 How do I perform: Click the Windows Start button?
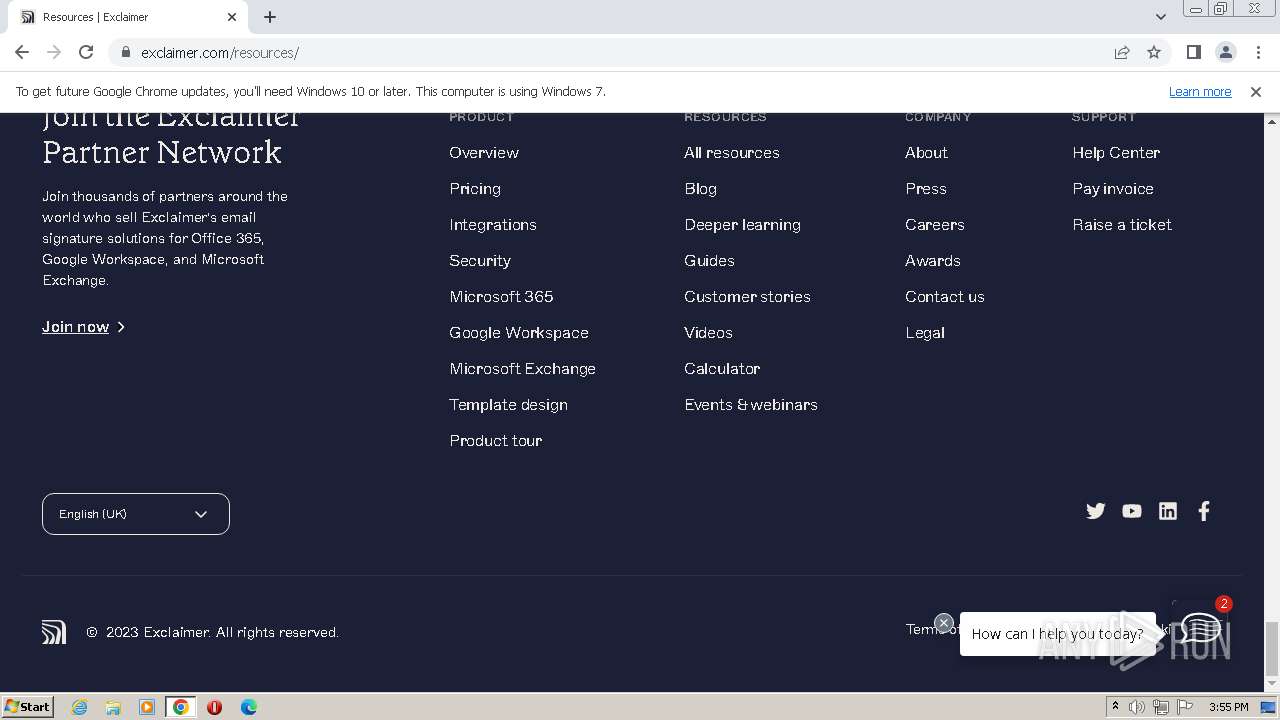[x=28, y=706]
